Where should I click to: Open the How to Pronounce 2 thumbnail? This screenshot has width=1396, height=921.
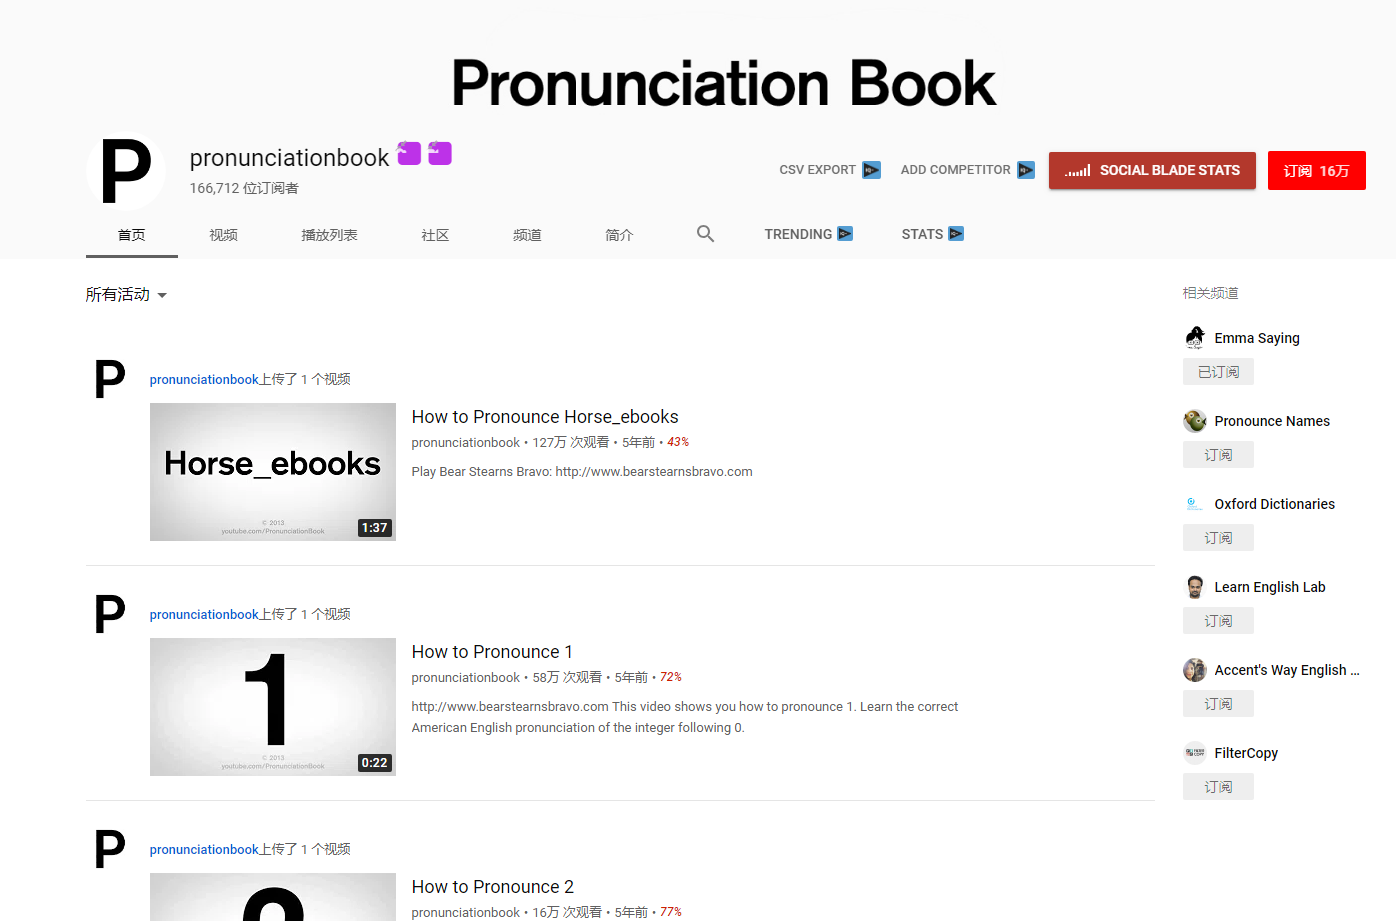pos(273,897)
